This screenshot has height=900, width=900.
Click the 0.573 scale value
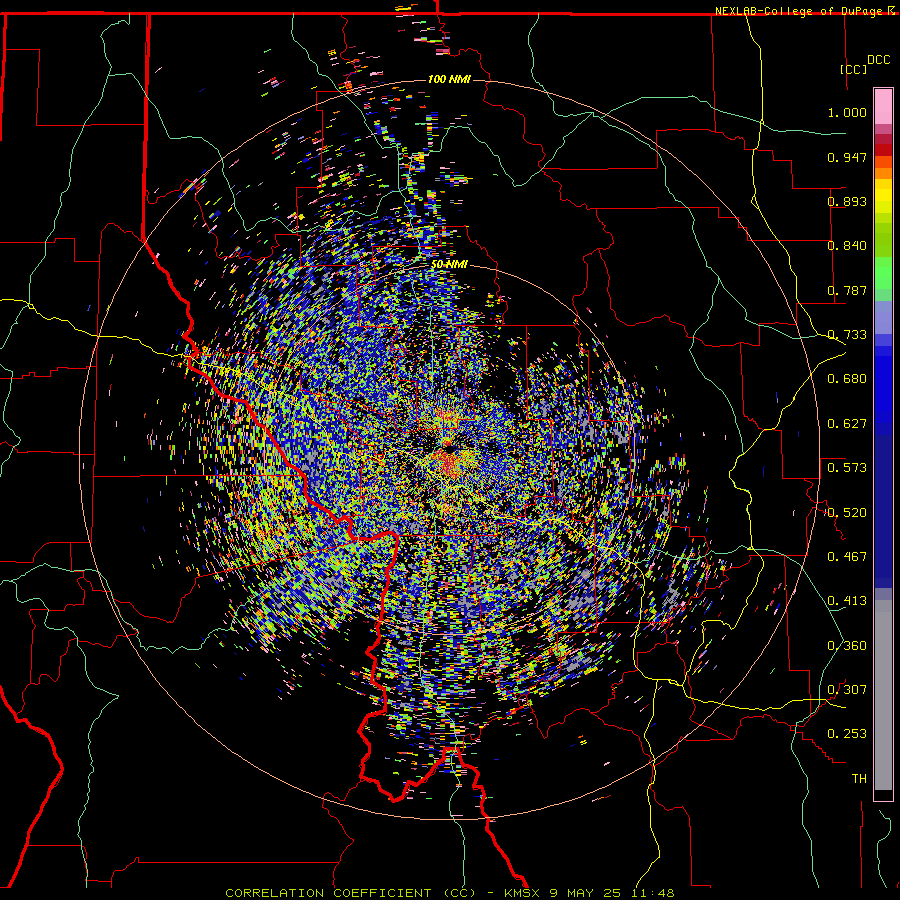(847, 468)
